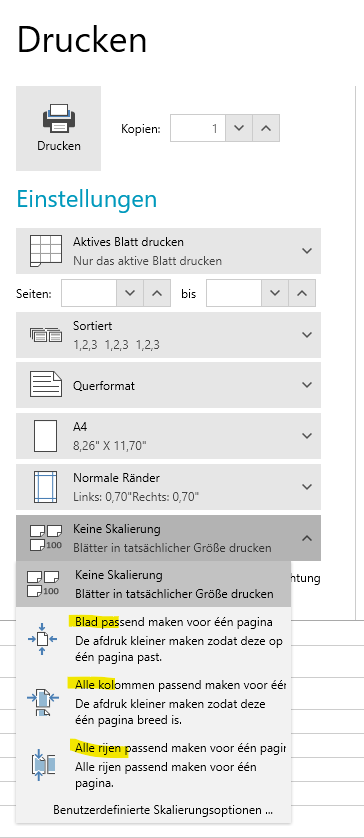Screen dimensions: 364x838
Task: Click the Kopien number input field
Action: coord(197,128)
